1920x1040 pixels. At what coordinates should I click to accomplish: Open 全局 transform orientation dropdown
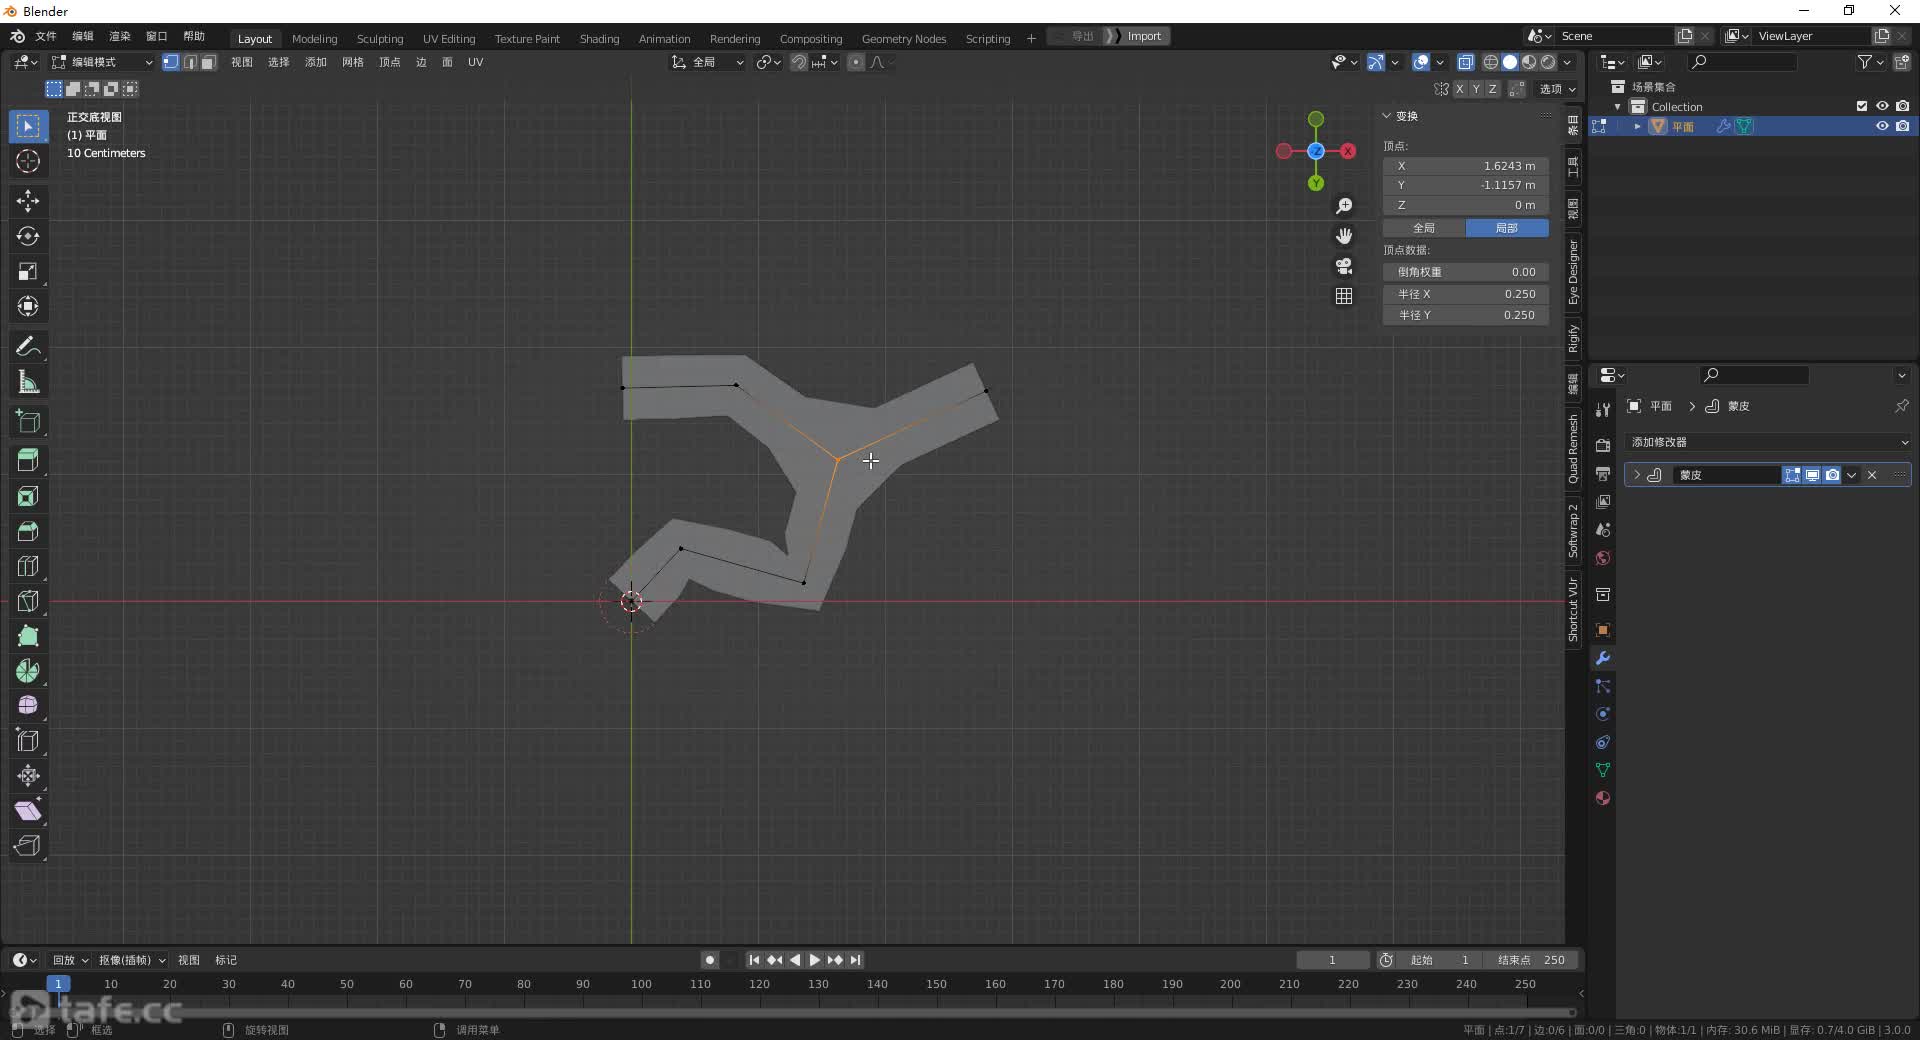(708, 62)
